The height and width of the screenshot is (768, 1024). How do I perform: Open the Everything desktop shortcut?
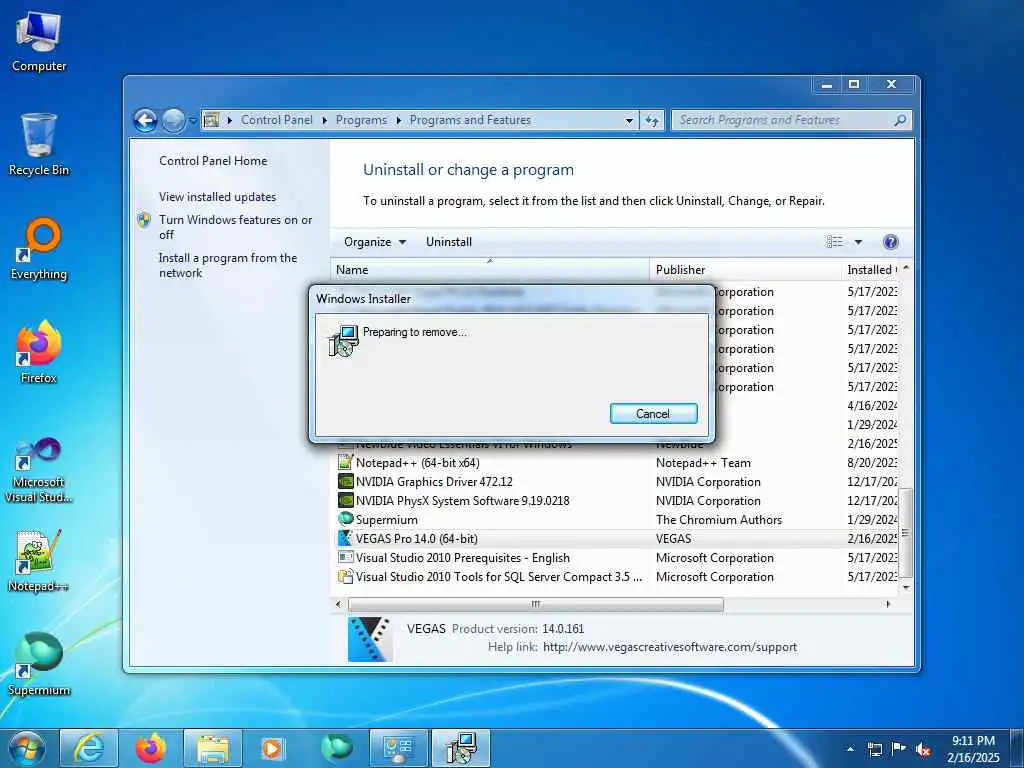[39, 249]
